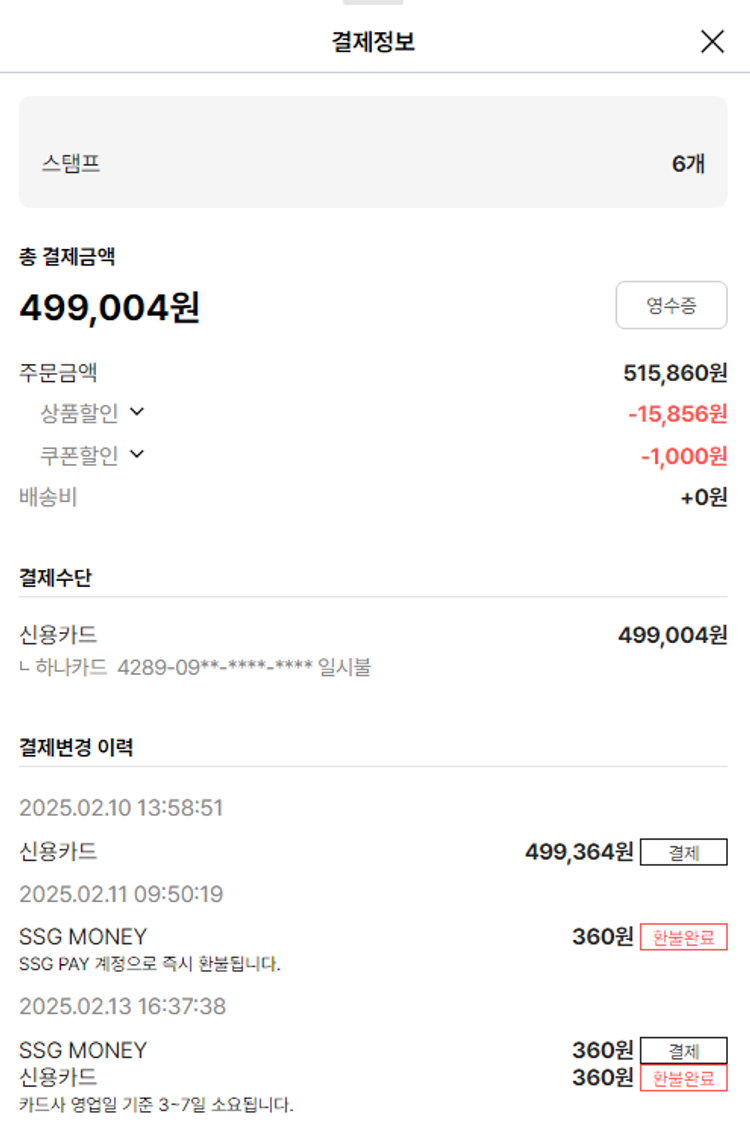Click the 스탬프 label
Image resolution: width=750 pixels, height=1142 pixels.
click(70, 163)
